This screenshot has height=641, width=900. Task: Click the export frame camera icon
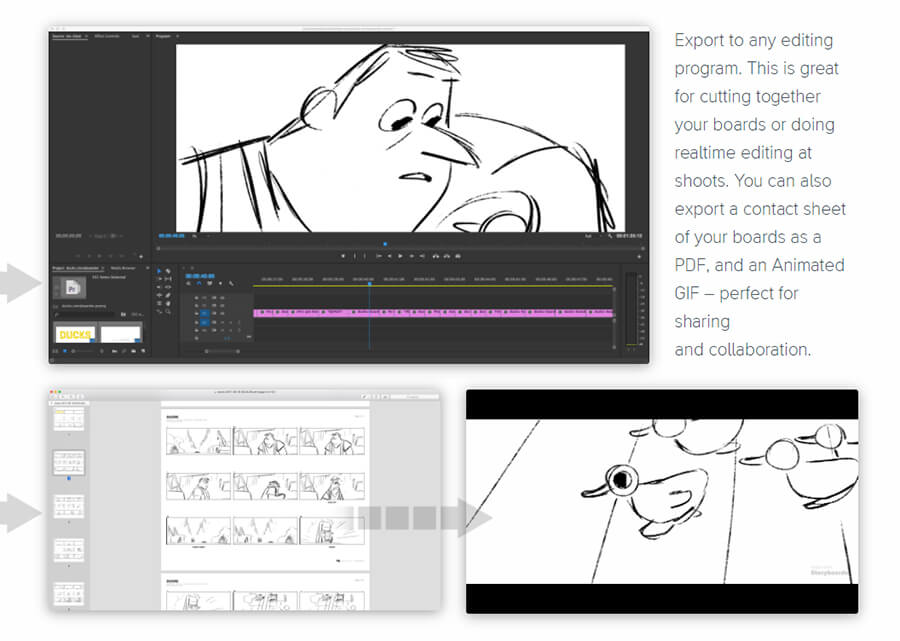click(457, 256)
